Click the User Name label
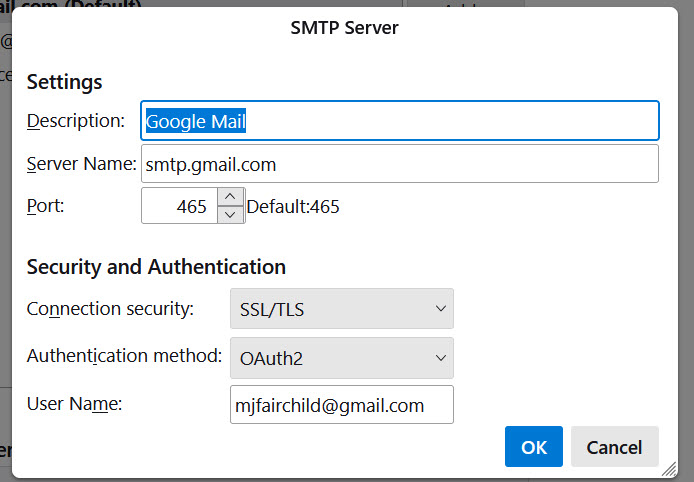Viewport: 694px width, 482px height. point(74,404)
